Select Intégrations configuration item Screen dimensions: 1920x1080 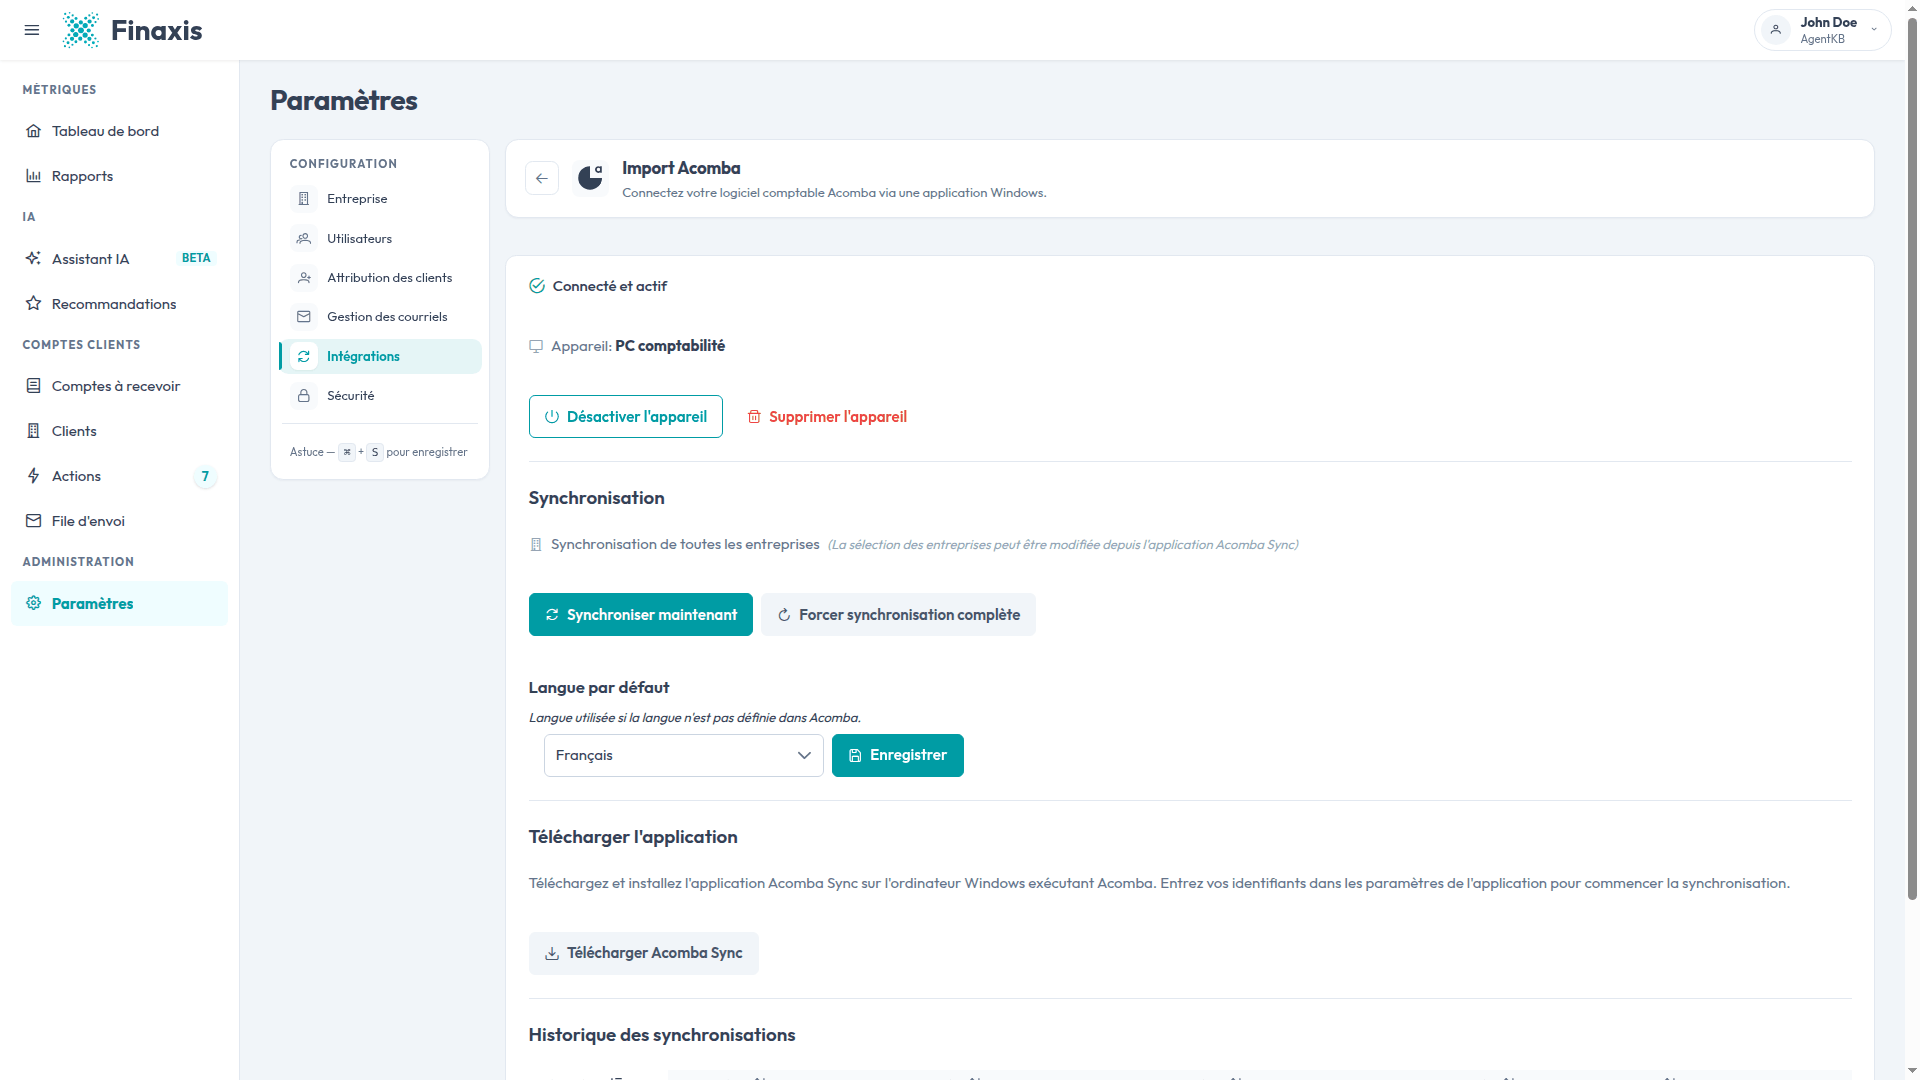pyautogui.click(x=380, y=356)
